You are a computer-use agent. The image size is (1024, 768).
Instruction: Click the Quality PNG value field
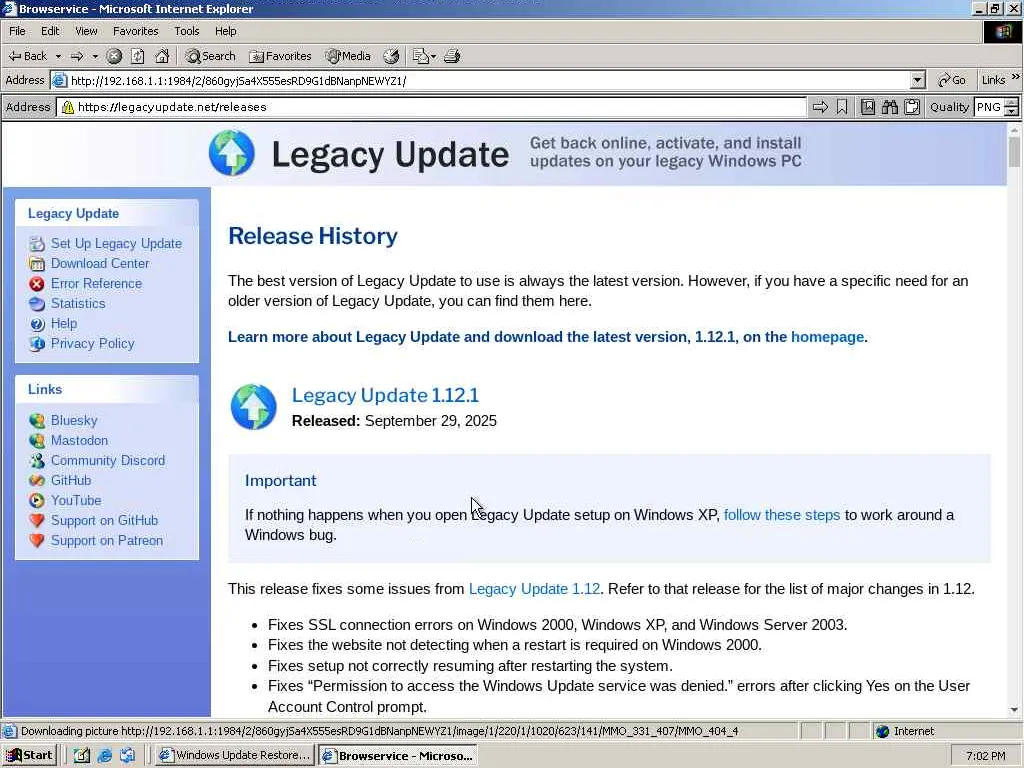pos(988,107)
